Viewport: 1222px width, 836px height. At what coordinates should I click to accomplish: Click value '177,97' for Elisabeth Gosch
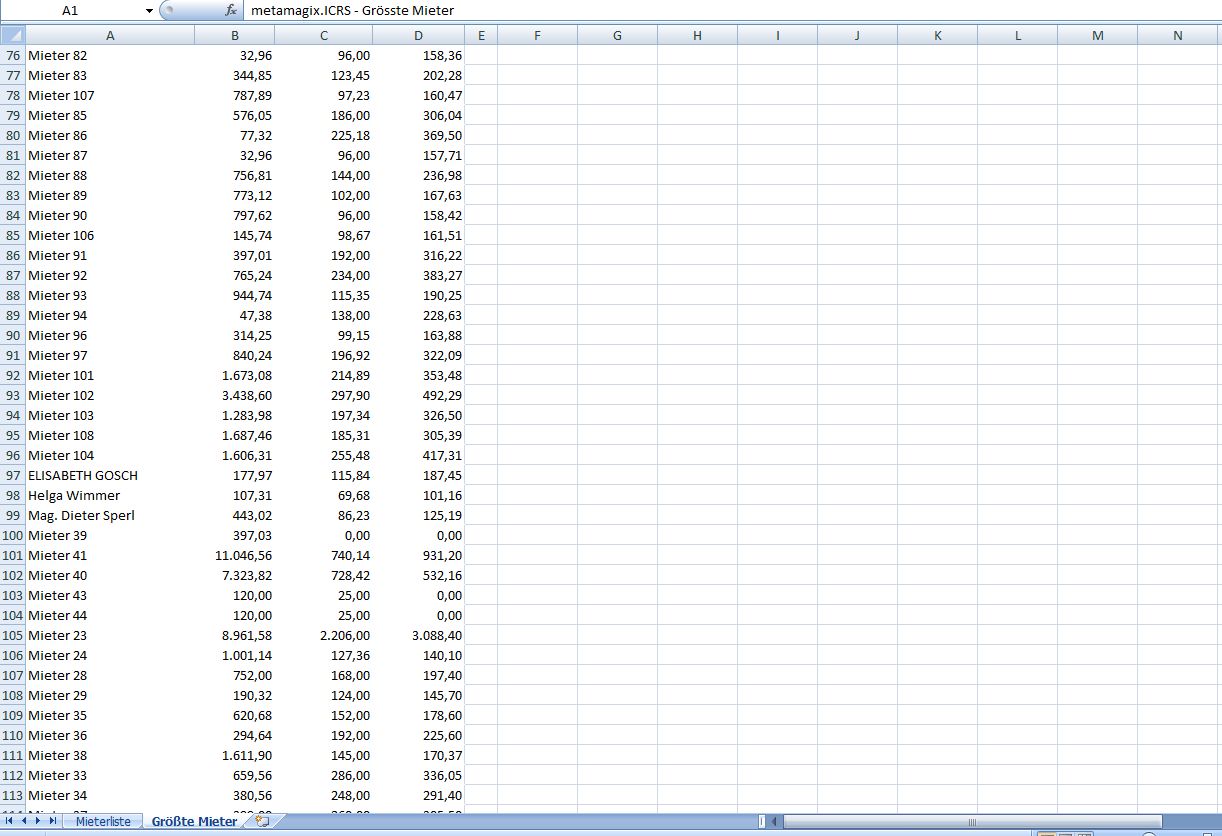pos(252,475)
